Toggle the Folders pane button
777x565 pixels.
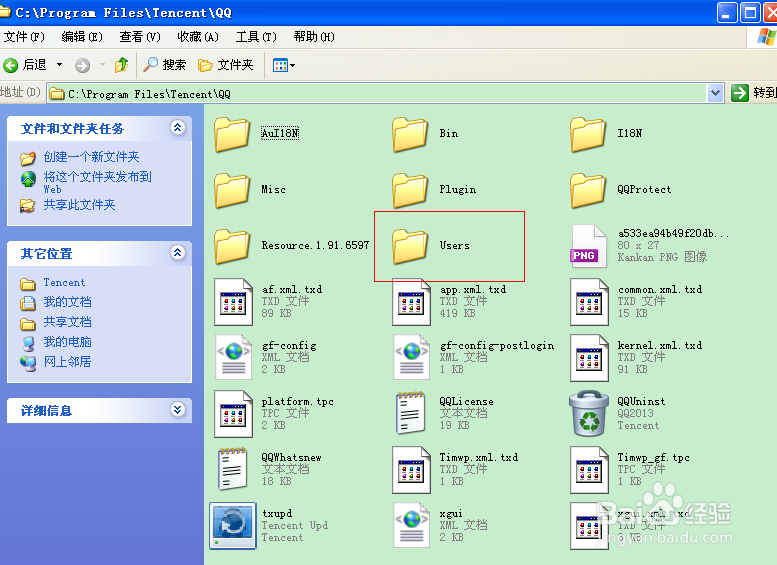226,65
